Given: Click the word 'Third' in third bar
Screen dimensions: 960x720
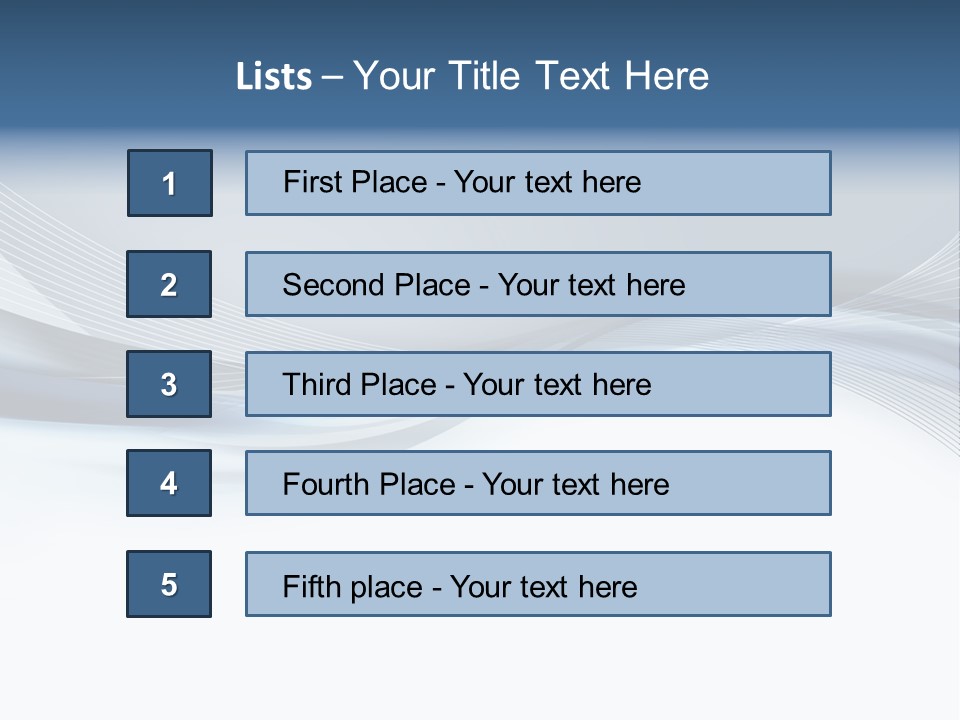Looking at the screenshot, I should click(x=318, y=385).
